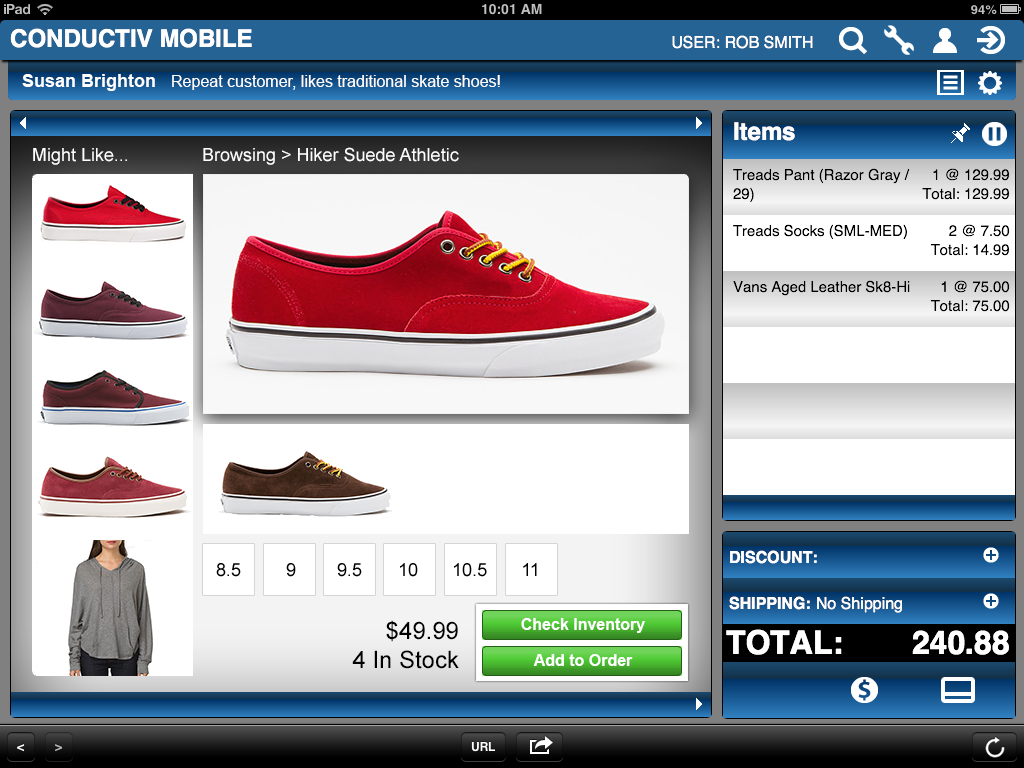Collapse browsing panel with top-left arrow

coord(23,123)
